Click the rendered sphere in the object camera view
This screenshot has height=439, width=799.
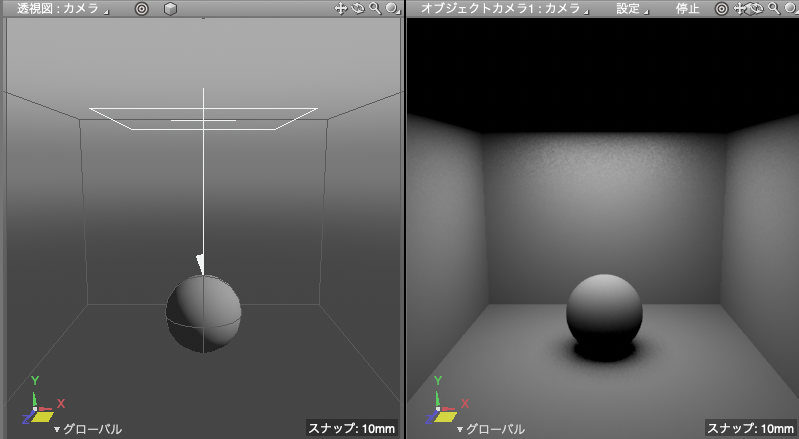(604, 312)
